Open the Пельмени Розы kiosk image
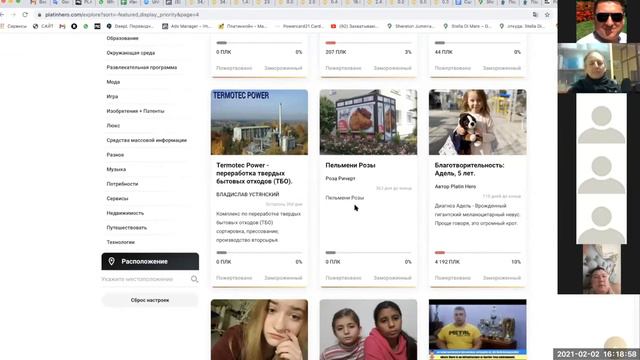Image resolution: width=640 pixels, height=360 pixels. tap(368, 122)
